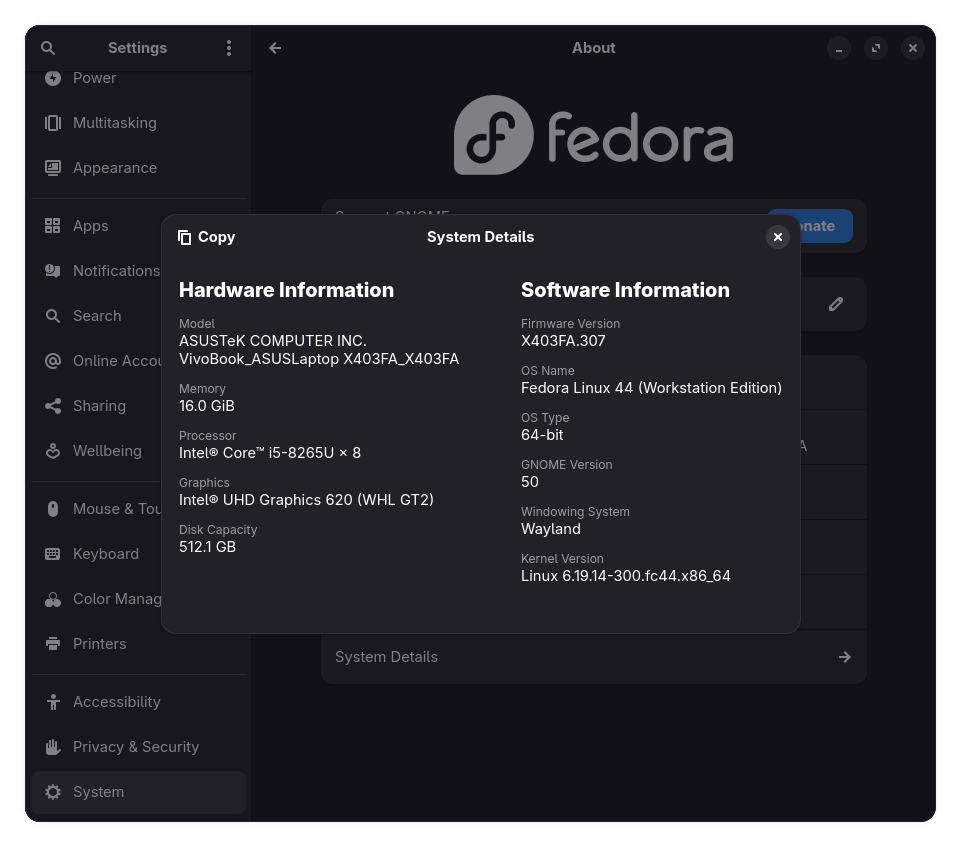Viewport: 961px width, 847px height.
Task: Click the Power settings item
Action: [94, 78]
